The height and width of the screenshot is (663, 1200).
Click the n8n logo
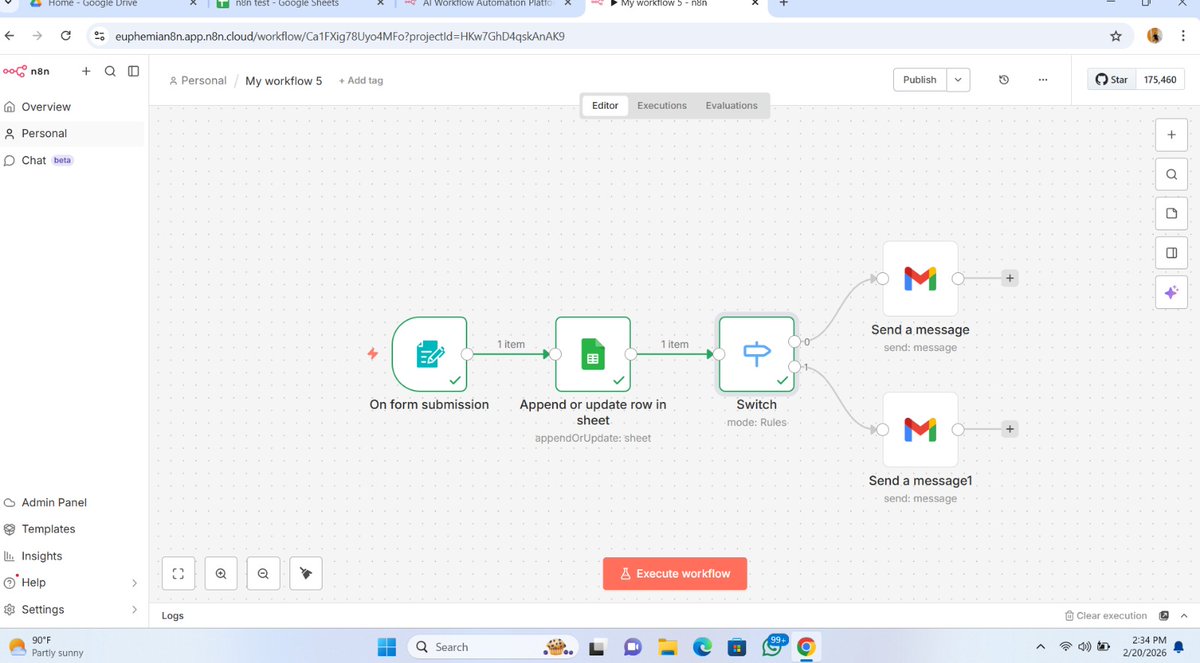point(26,71)
